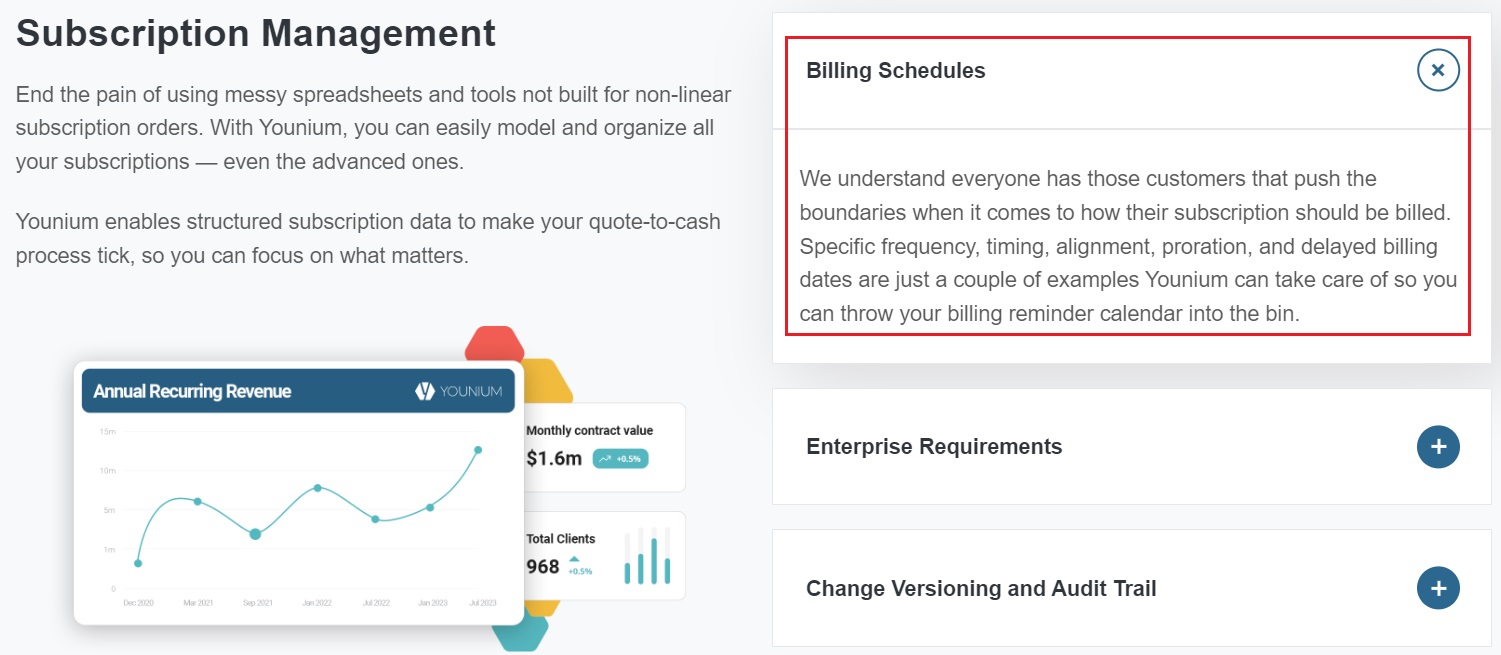Click the Jul 2023 data point on the chart
1501x655 pixels.
click(x=478, y=450)
